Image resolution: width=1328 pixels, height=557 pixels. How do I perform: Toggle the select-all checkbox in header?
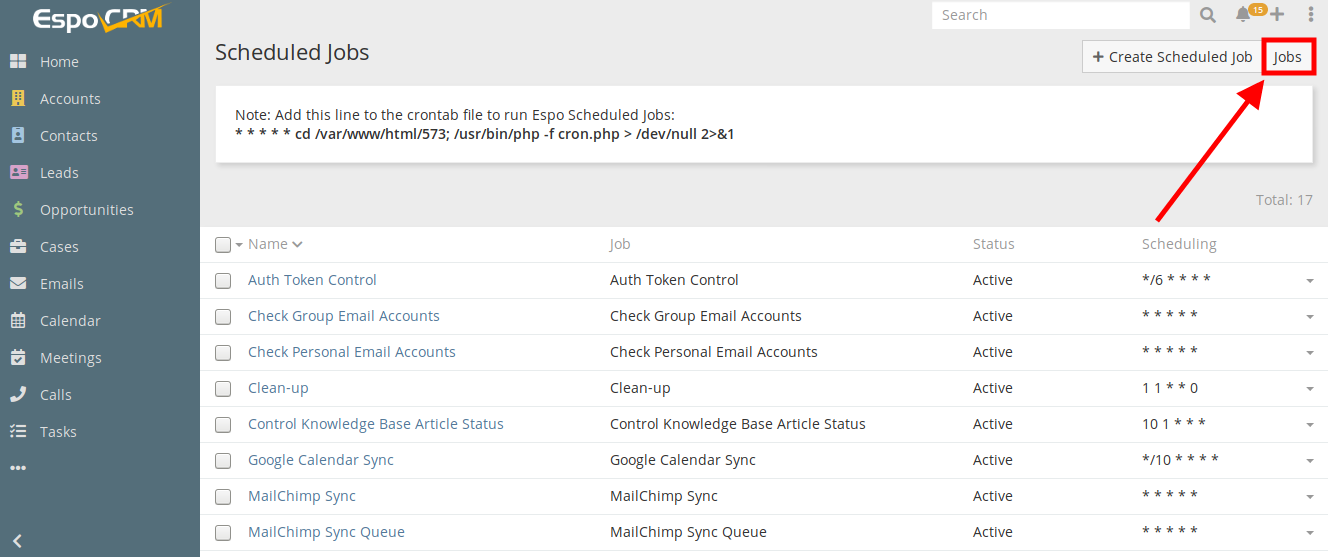(223, 245)
